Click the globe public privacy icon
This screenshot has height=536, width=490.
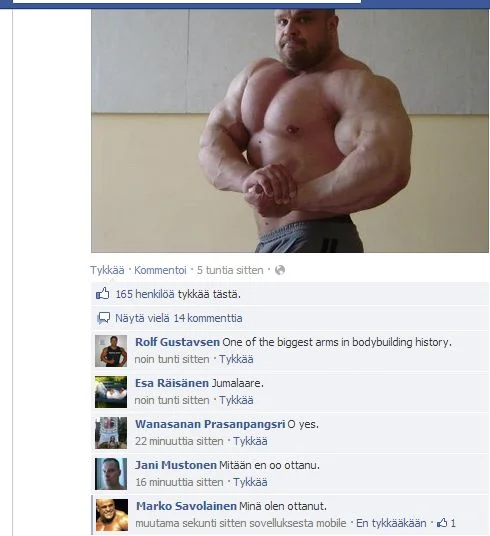click(280, 270)
